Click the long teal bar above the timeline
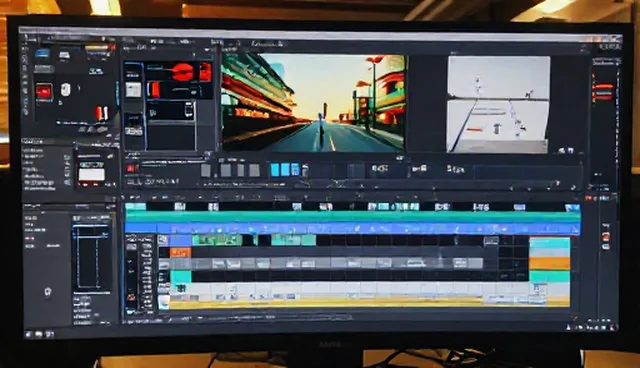This screenshot has width=640, height=368. pyautogui.click(x=353, y=217)
